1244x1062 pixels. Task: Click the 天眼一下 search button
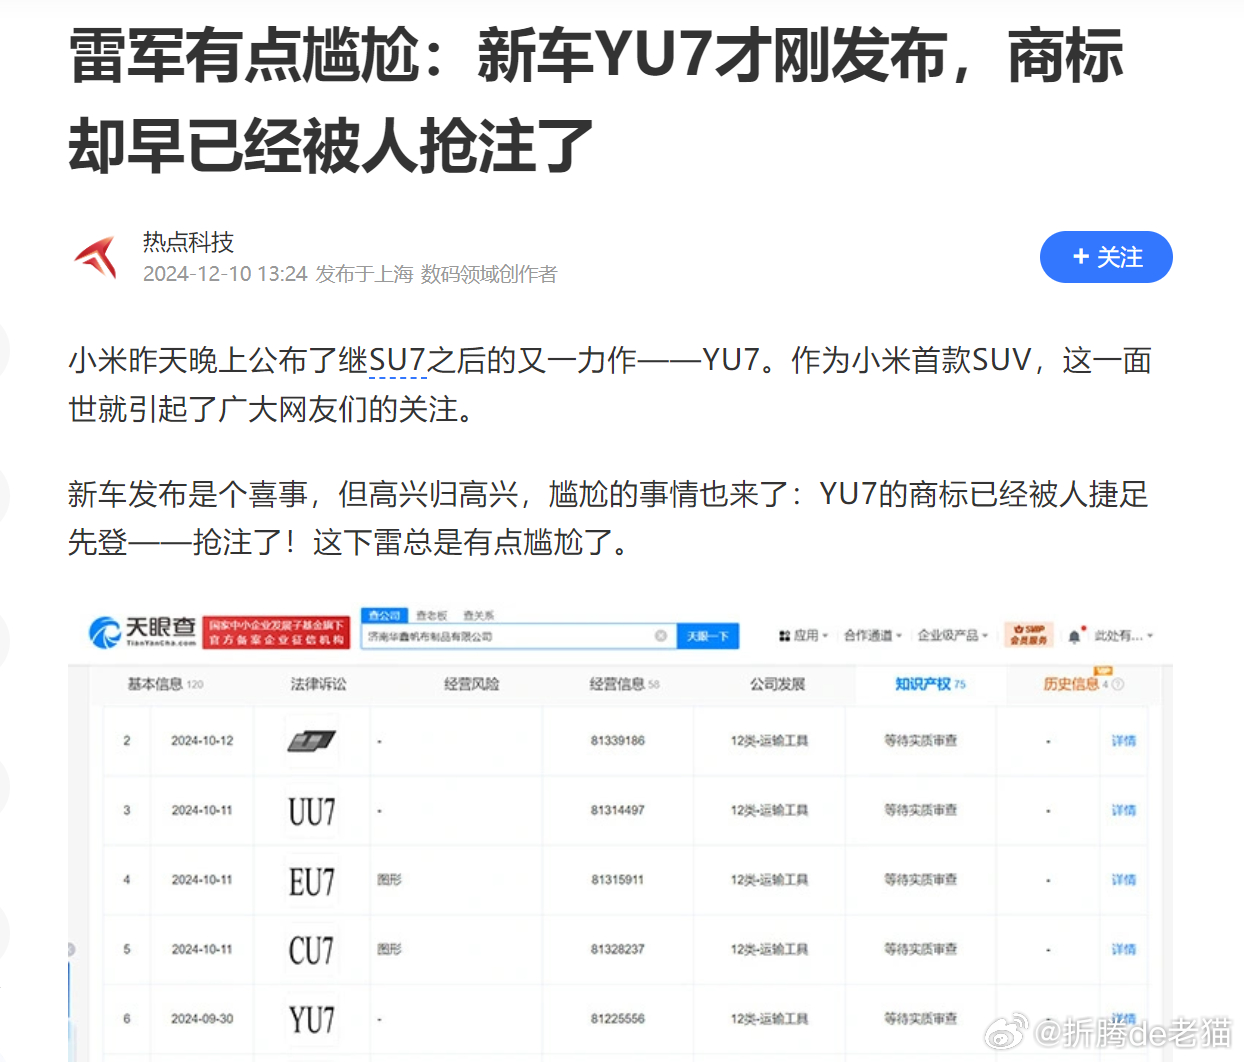tap(708, 636)
